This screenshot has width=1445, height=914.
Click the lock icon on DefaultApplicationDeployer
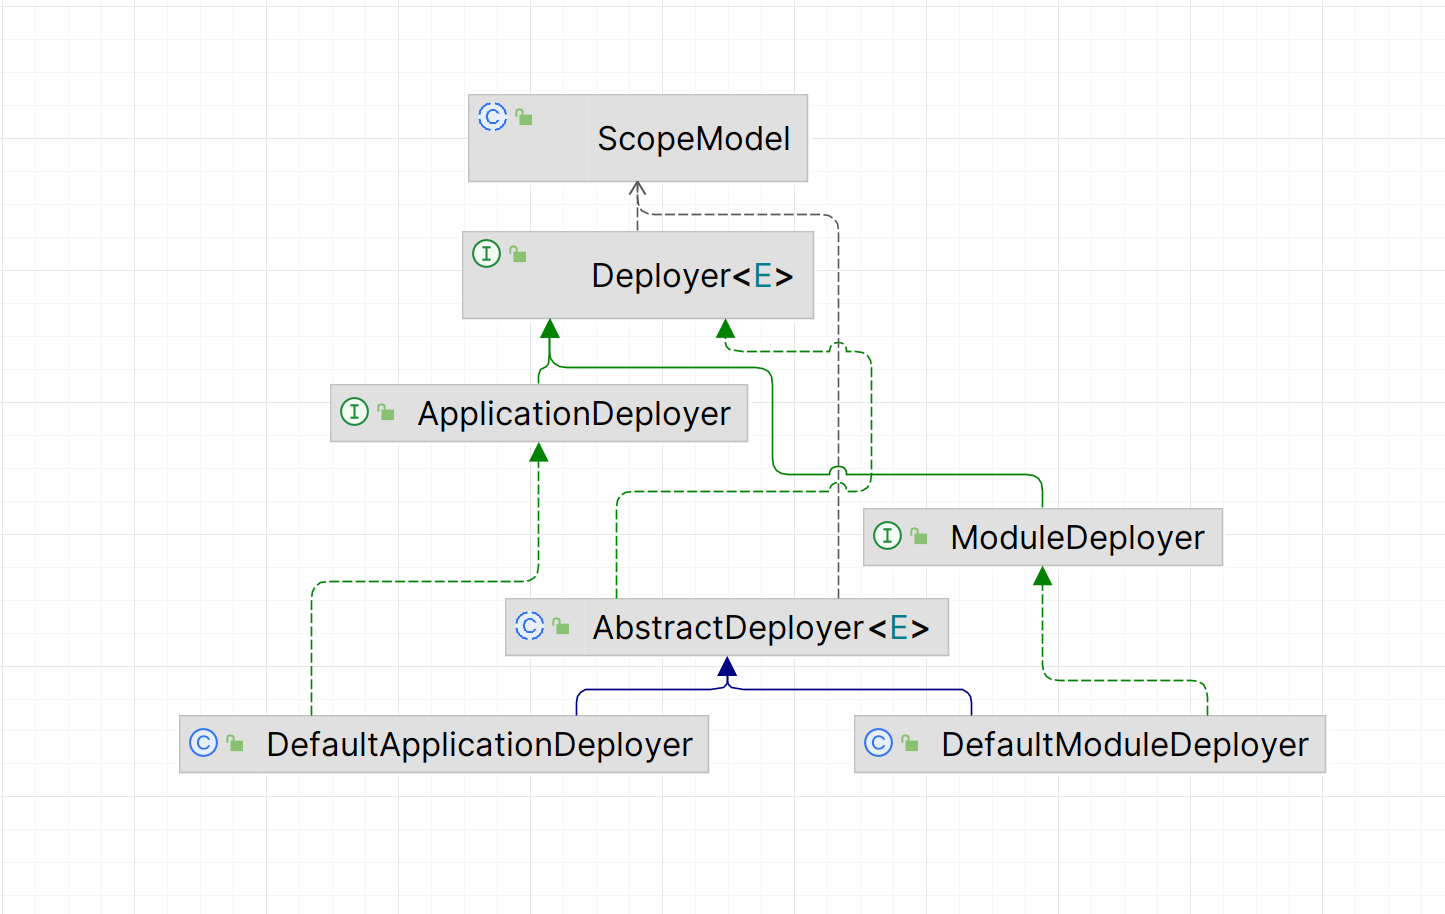pyautogui.click(x=235, y=743)
